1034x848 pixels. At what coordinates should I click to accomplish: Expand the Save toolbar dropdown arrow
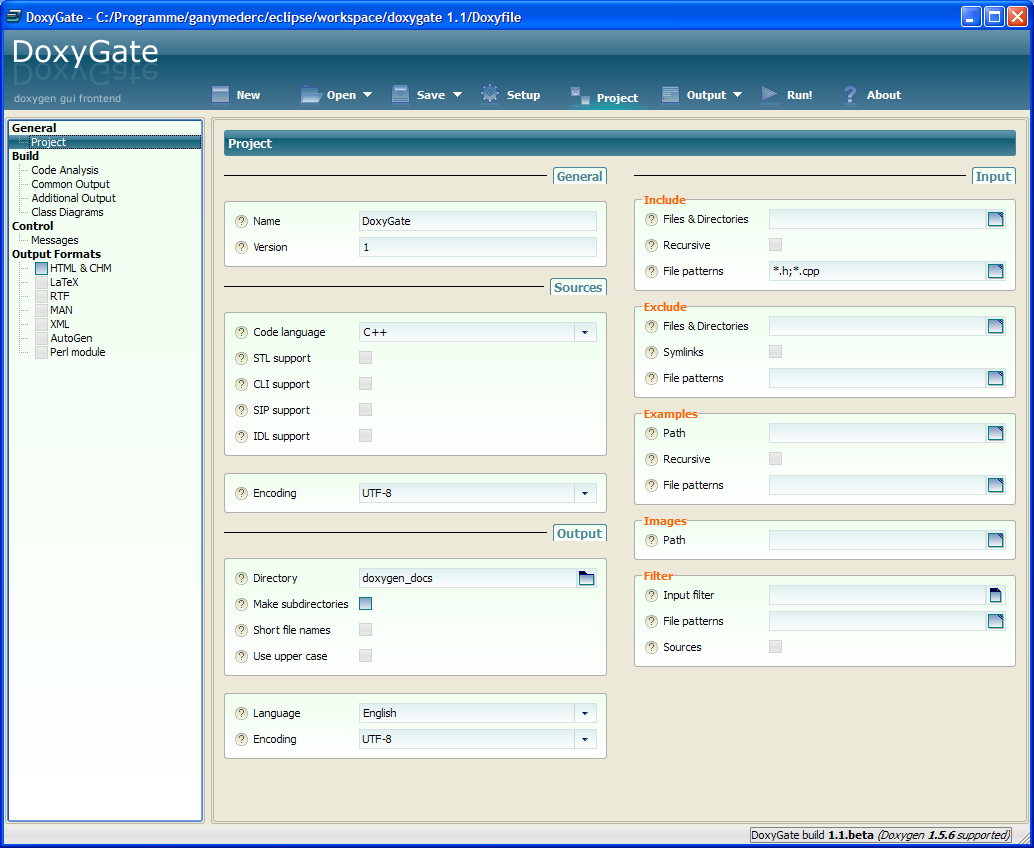[456, 95]
